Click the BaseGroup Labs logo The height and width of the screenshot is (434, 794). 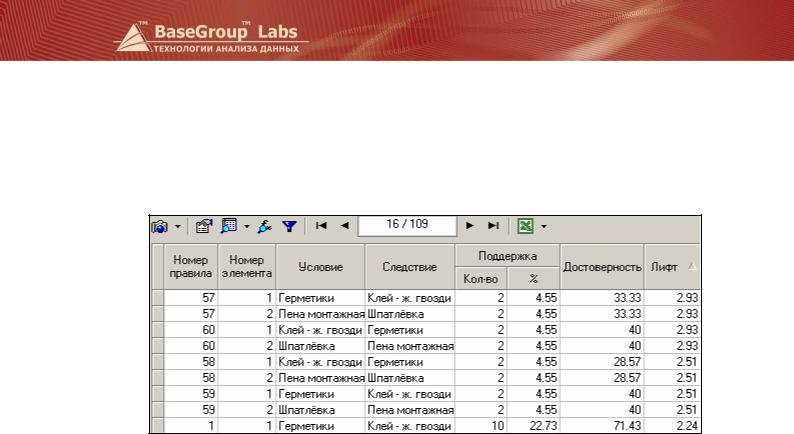[212, 37]
